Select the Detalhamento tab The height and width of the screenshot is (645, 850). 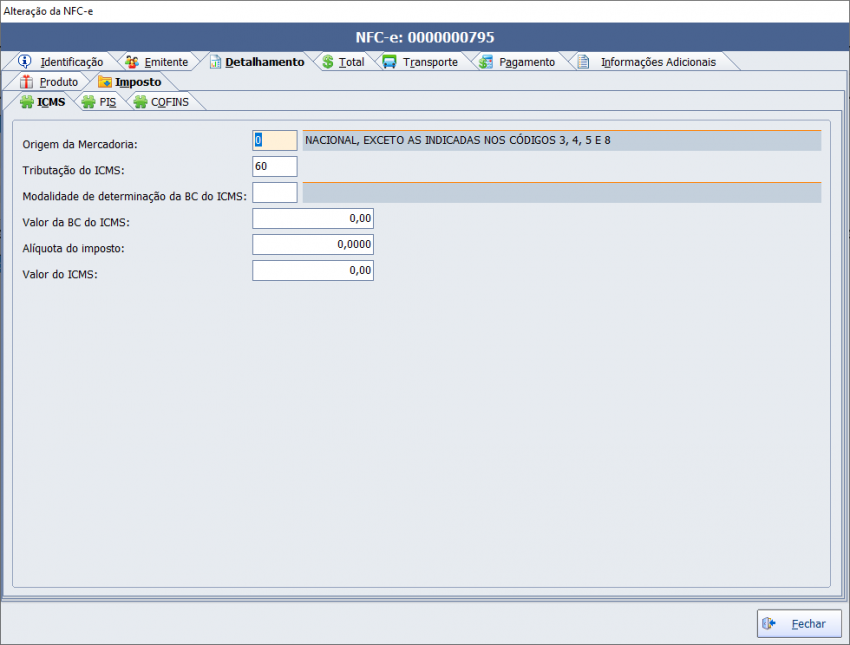[x=257, y=62]
